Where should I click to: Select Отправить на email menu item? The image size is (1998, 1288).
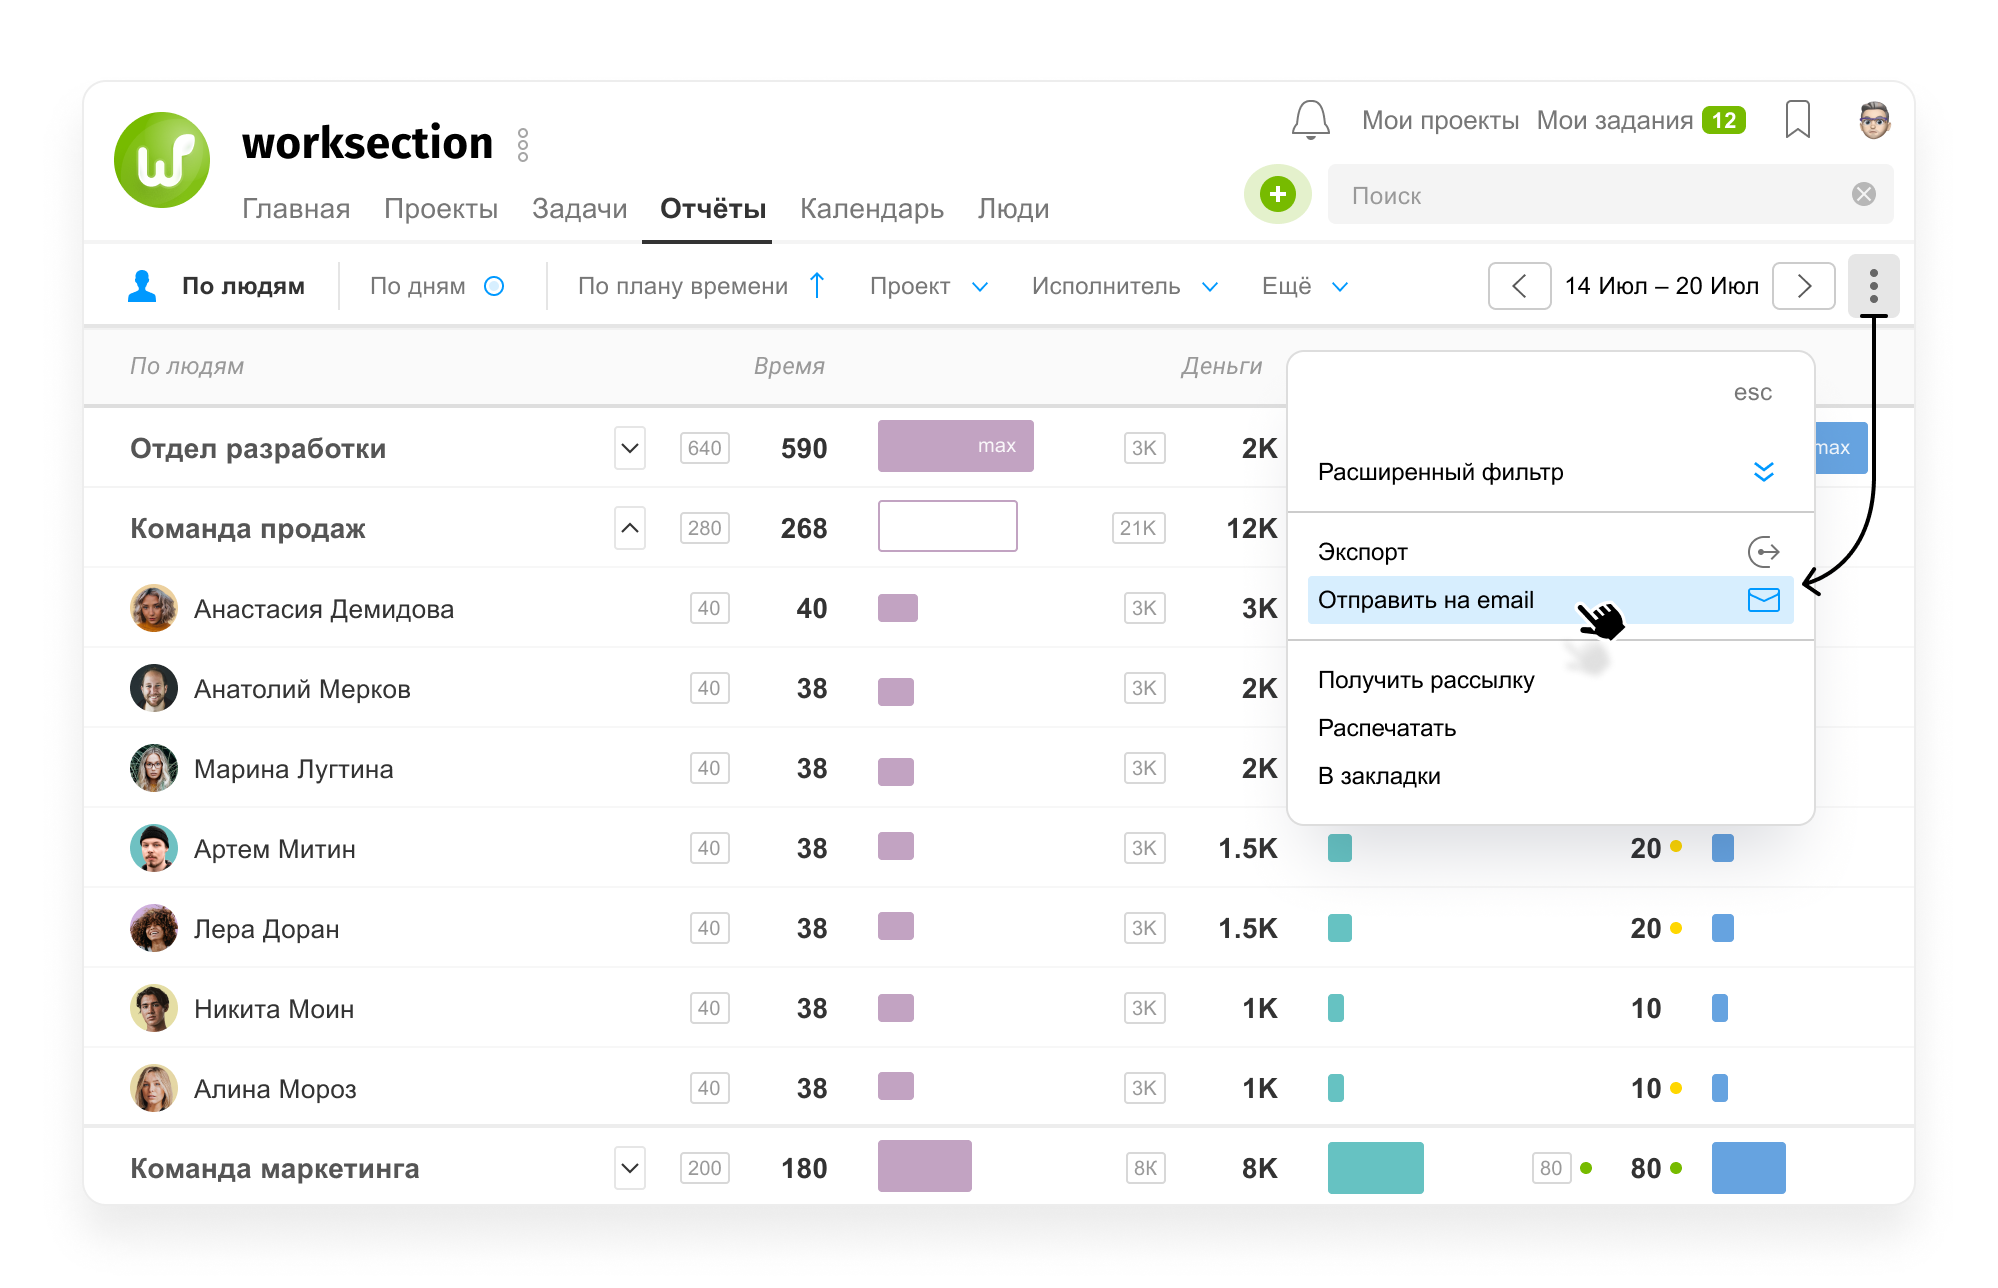pyautogui.click(x=1550, y=600)
